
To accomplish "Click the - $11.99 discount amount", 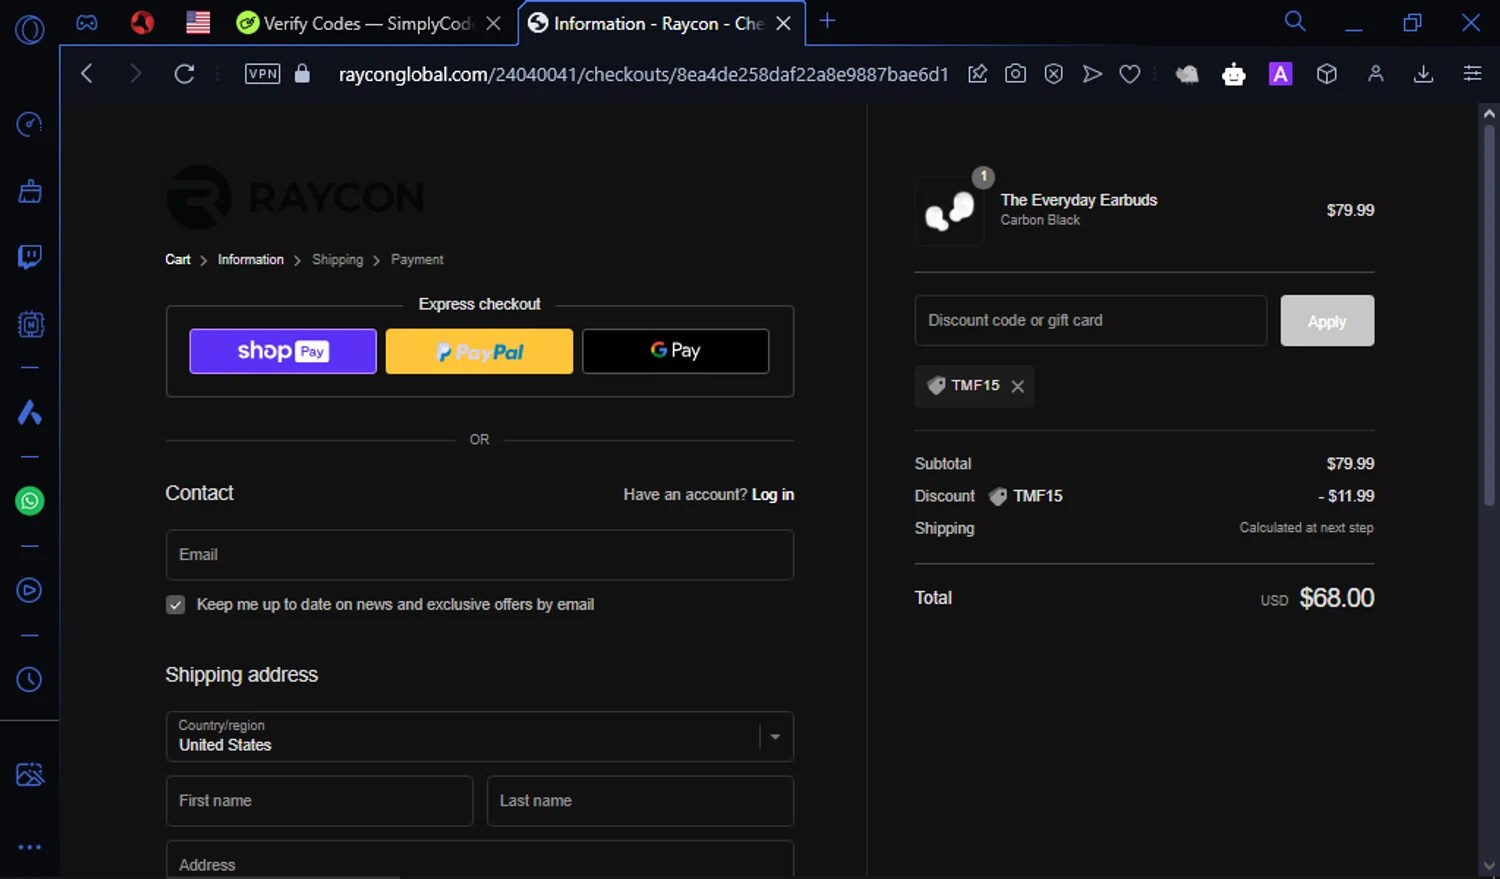I will coord(1346,496).
